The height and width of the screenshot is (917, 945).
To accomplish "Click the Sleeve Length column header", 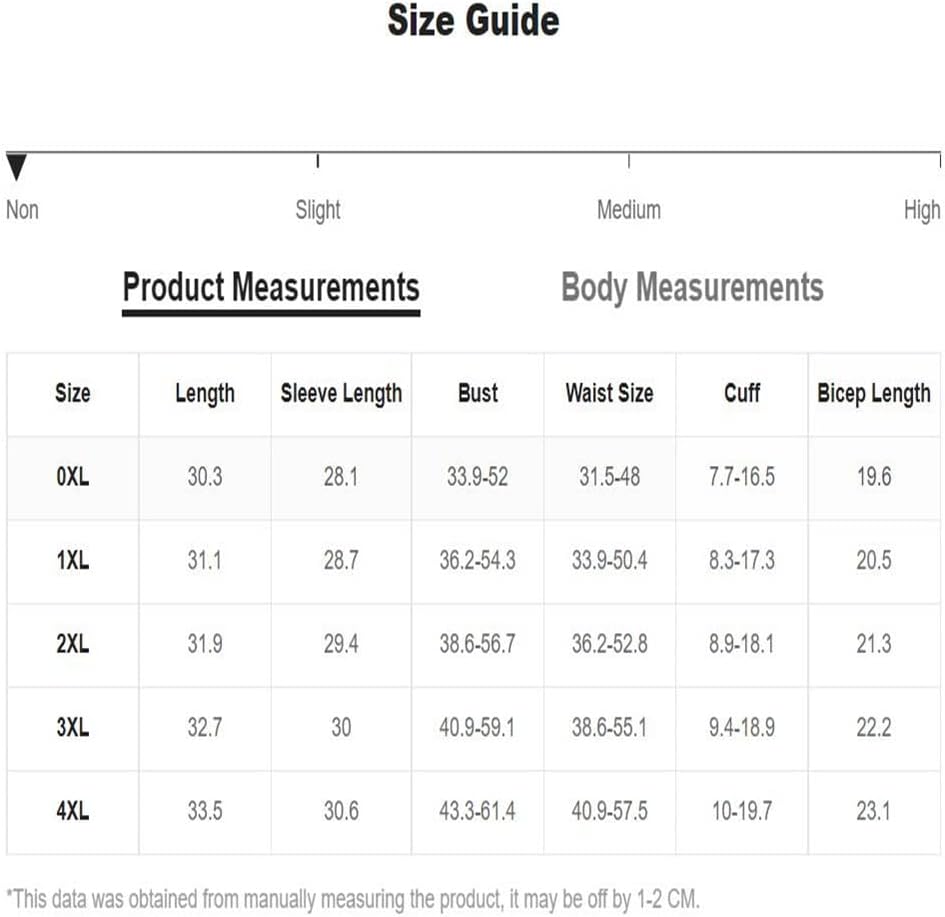I will tap(341, 394).
